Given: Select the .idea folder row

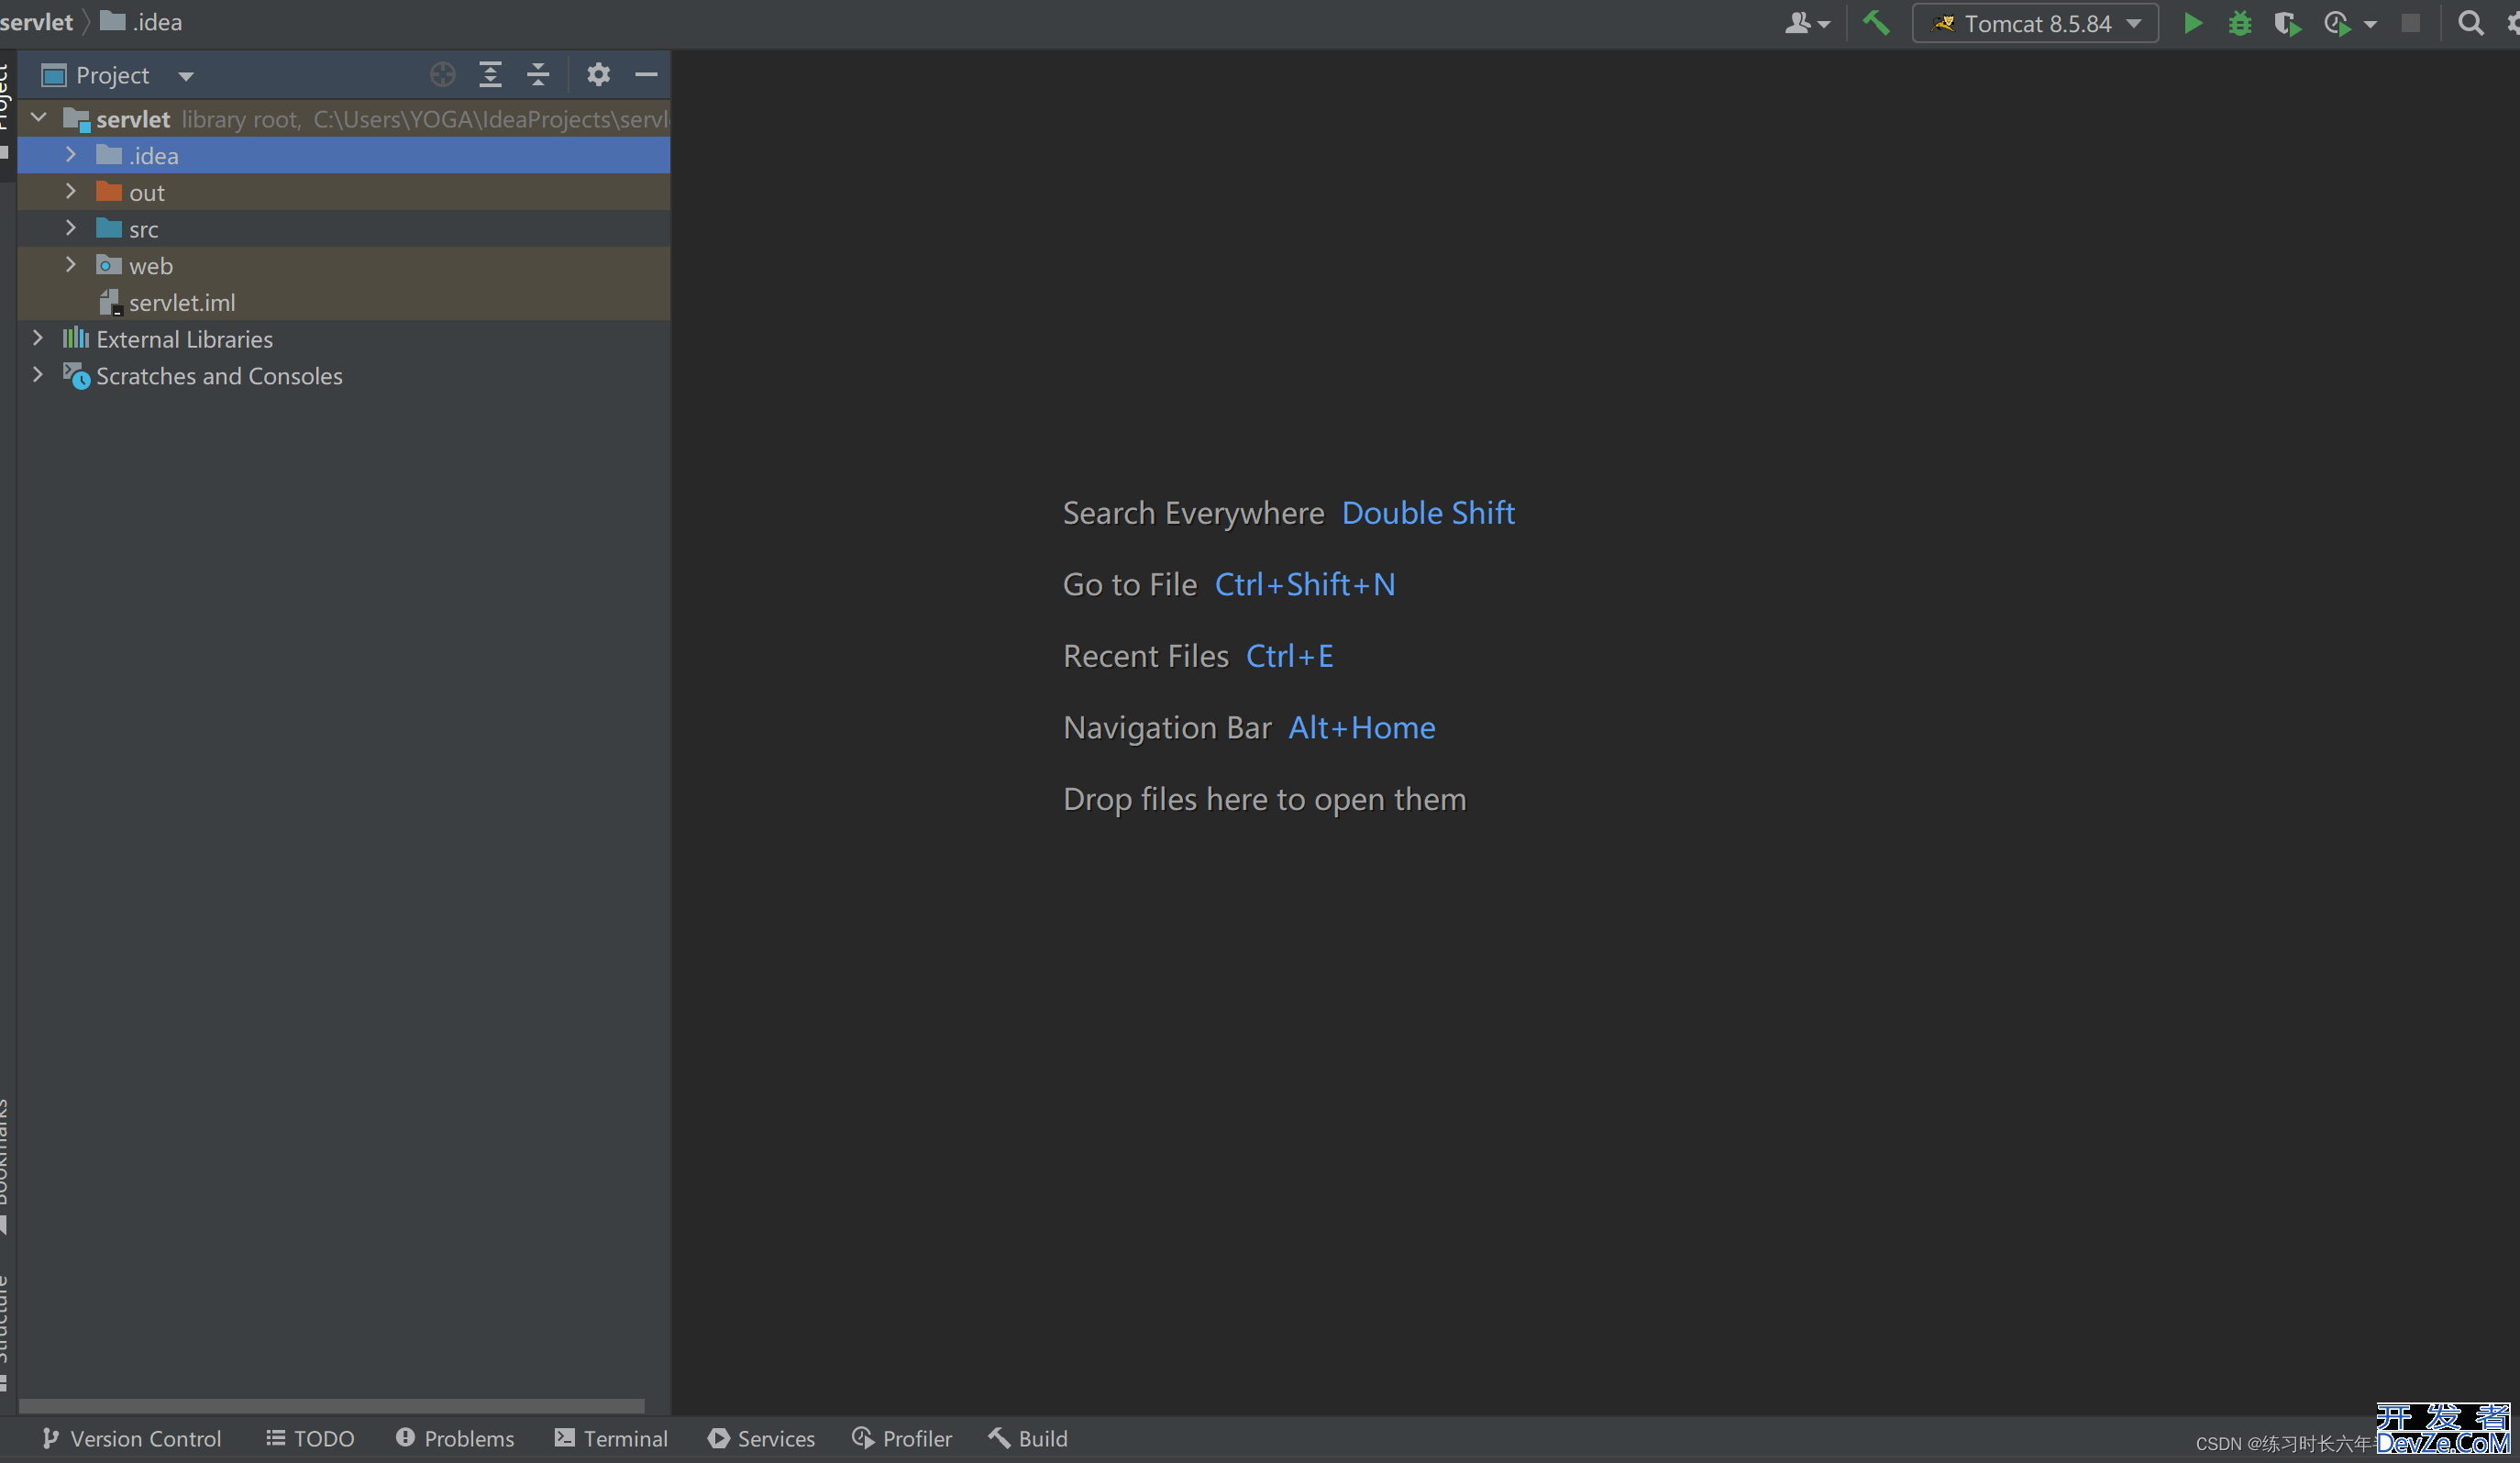Looking at the screenshot, I should click(344, 156).
